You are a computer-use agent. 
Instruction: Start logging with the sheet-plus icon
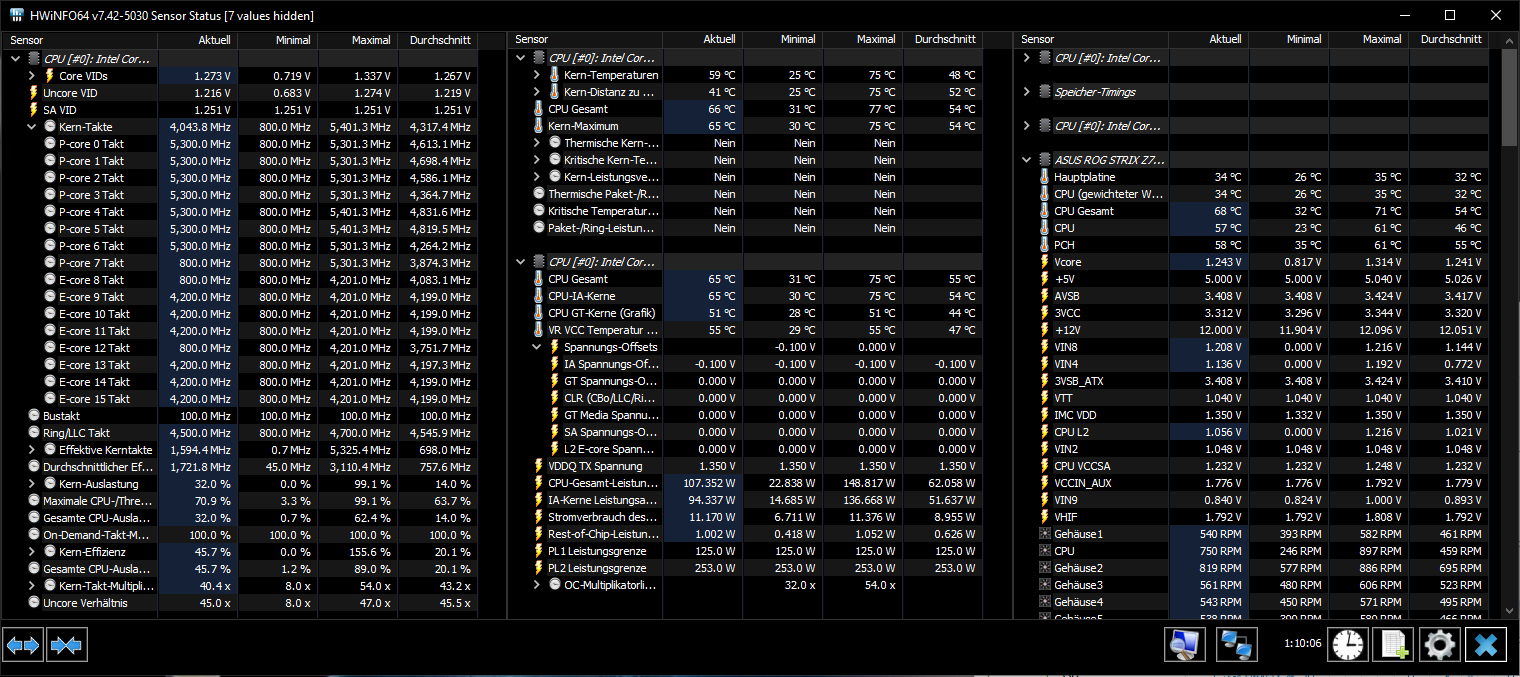[x=1393, y=645]
